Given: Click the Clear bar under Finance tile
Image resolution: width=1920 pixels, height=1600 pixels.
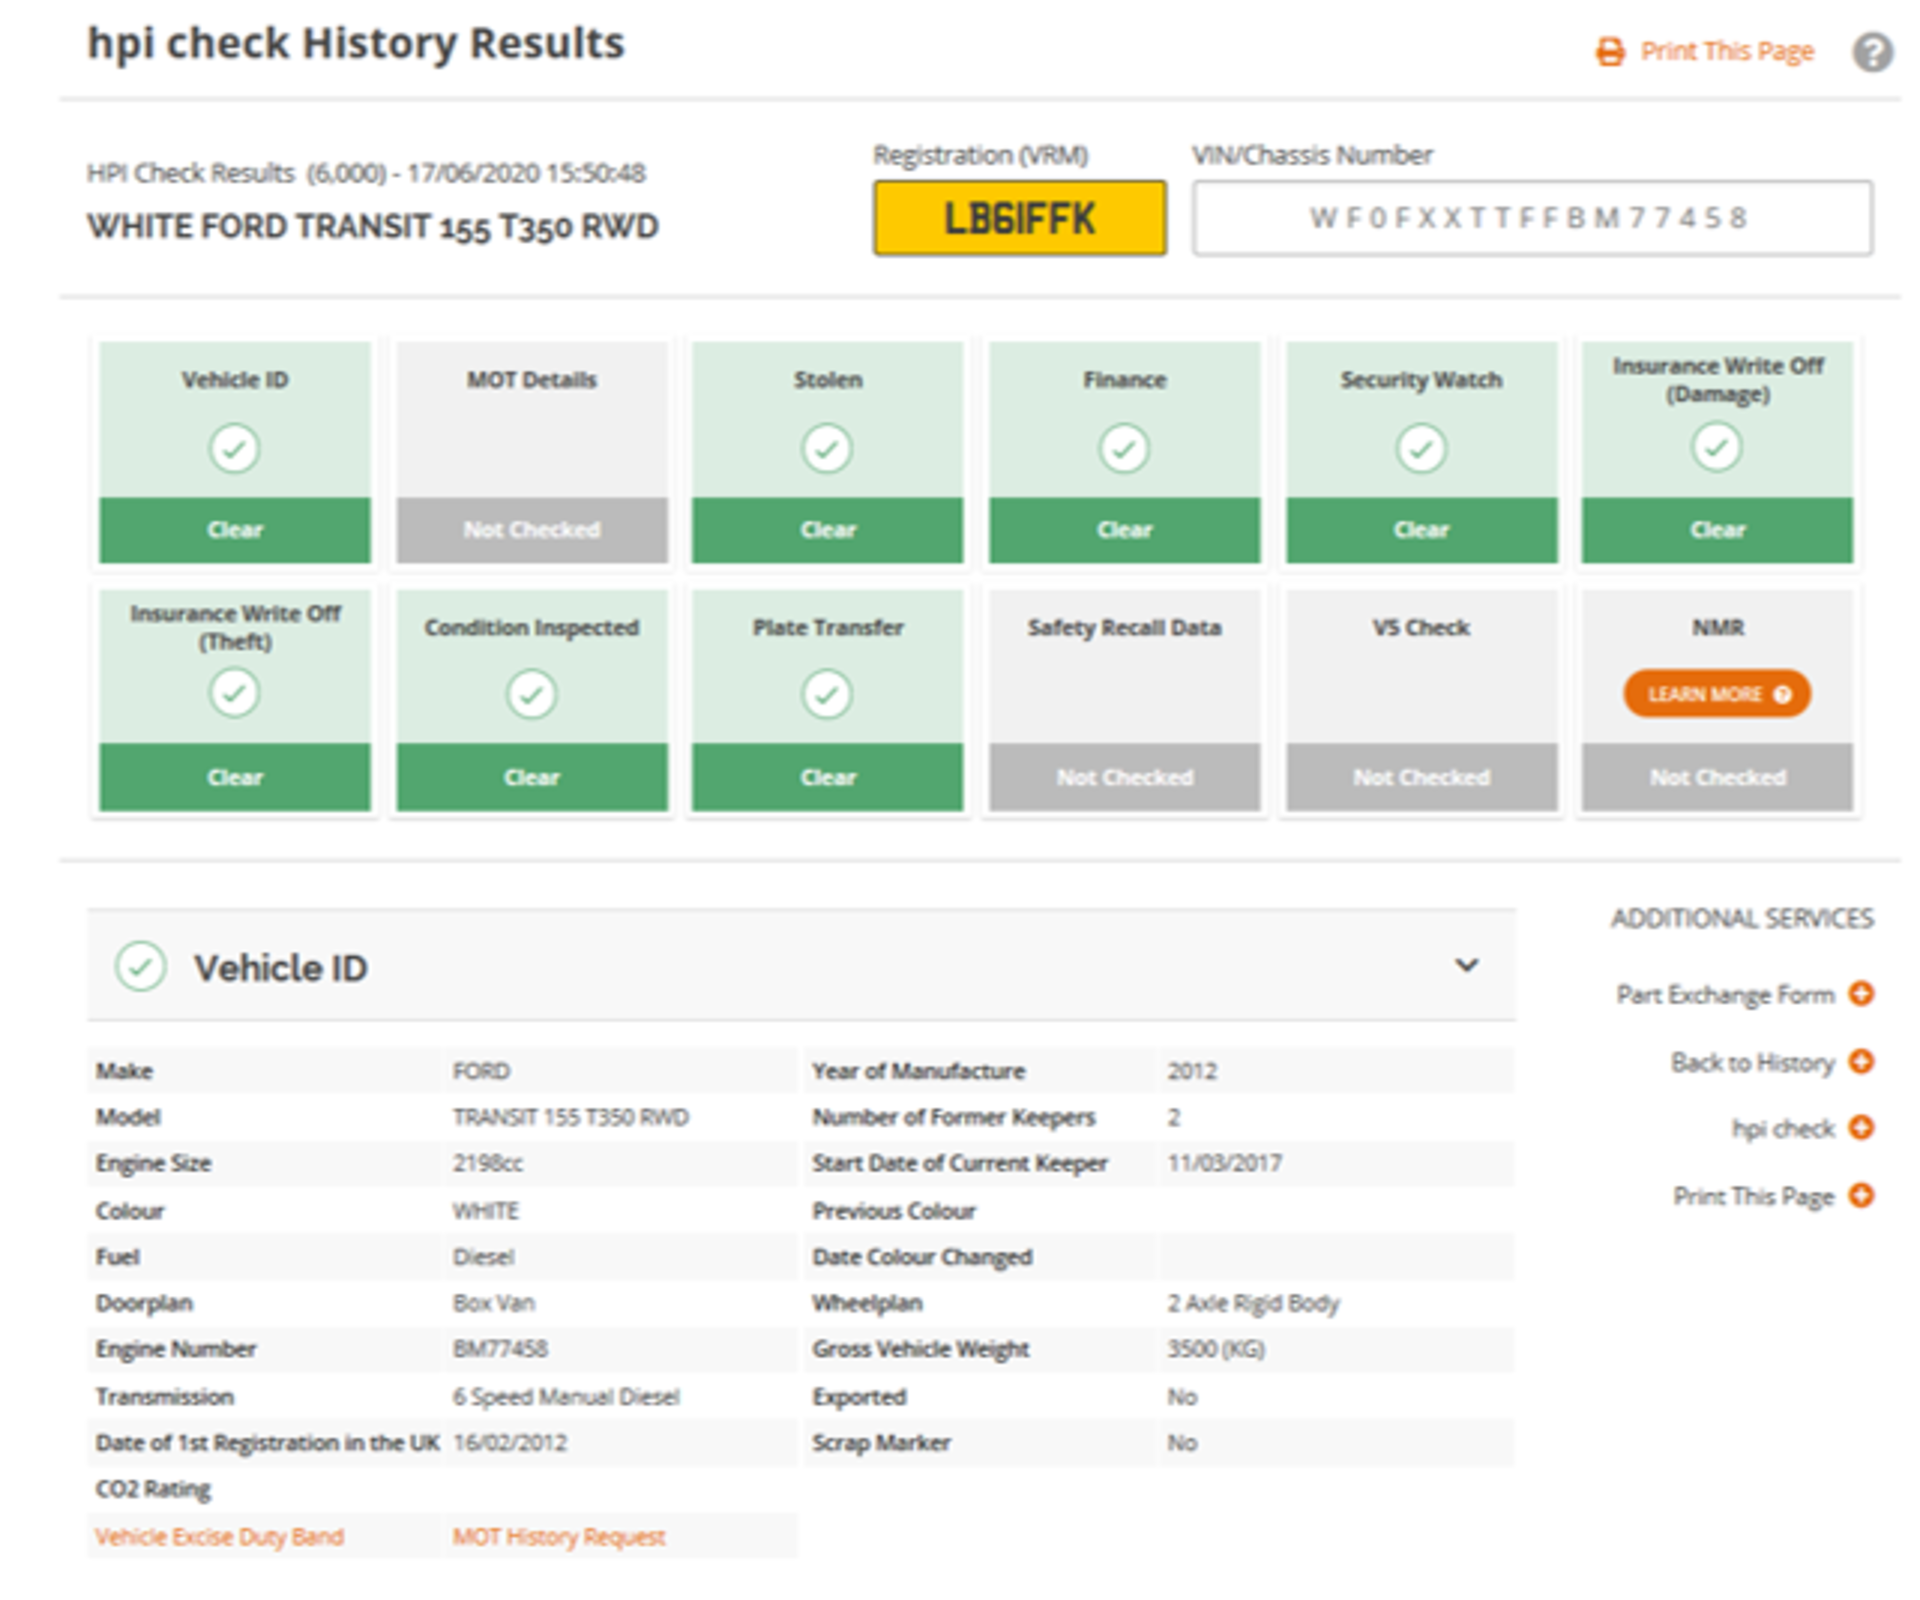Looking at the screenshot, I should coord(1124,530).
